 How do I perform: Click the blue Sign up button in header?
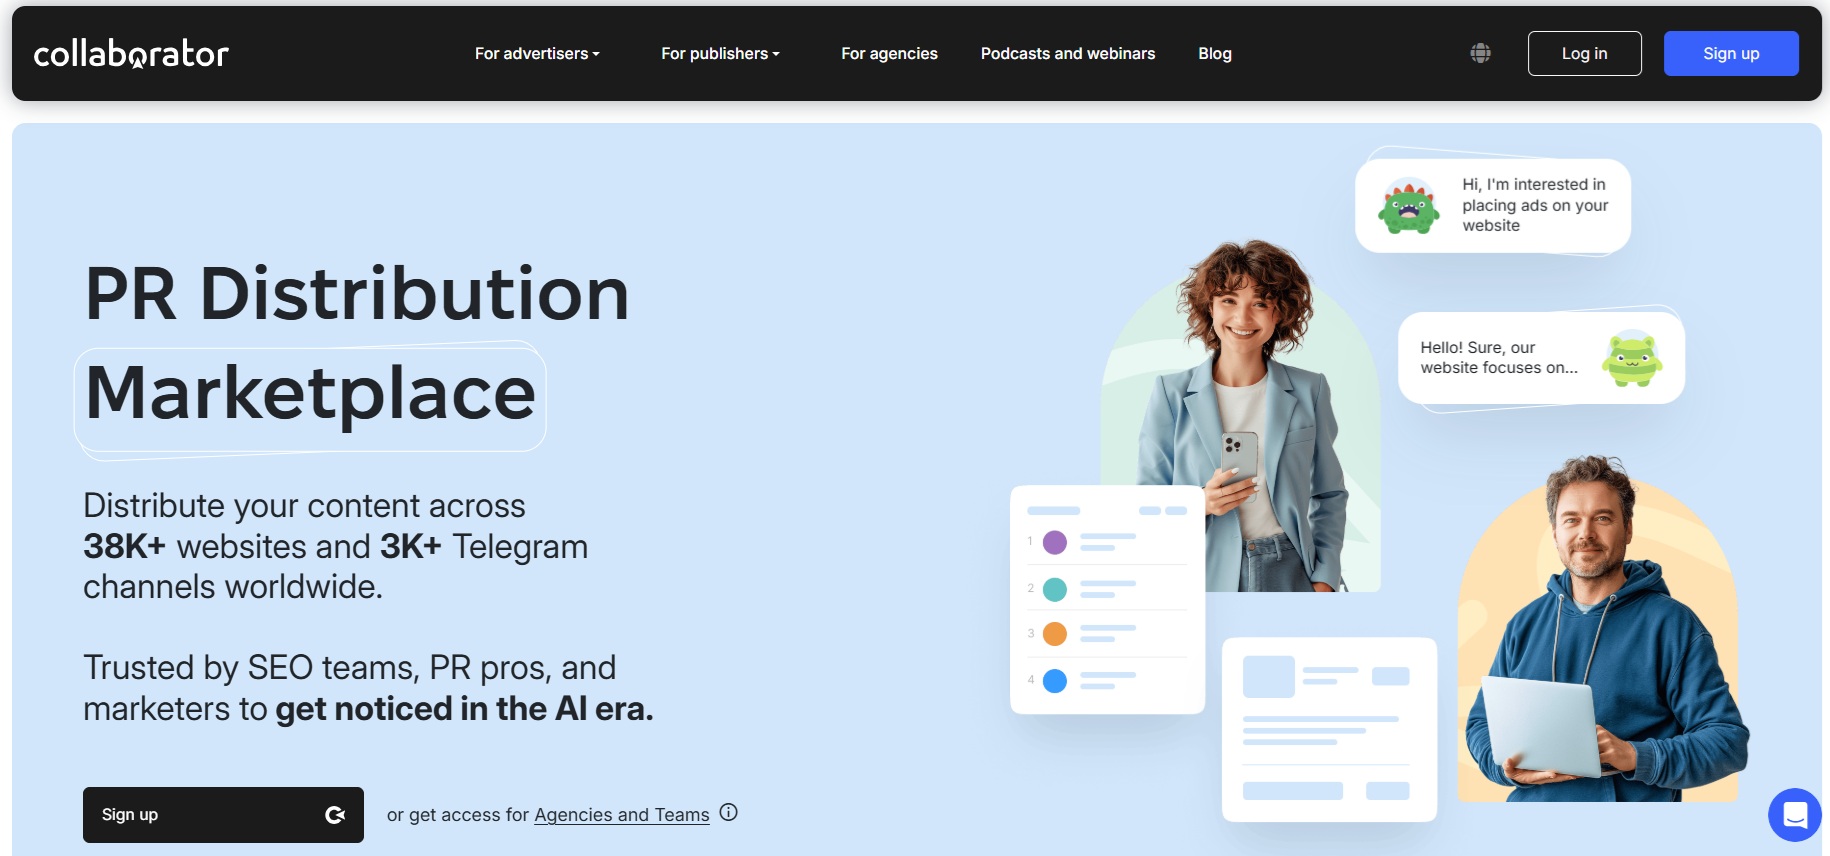pos(1730,54)
